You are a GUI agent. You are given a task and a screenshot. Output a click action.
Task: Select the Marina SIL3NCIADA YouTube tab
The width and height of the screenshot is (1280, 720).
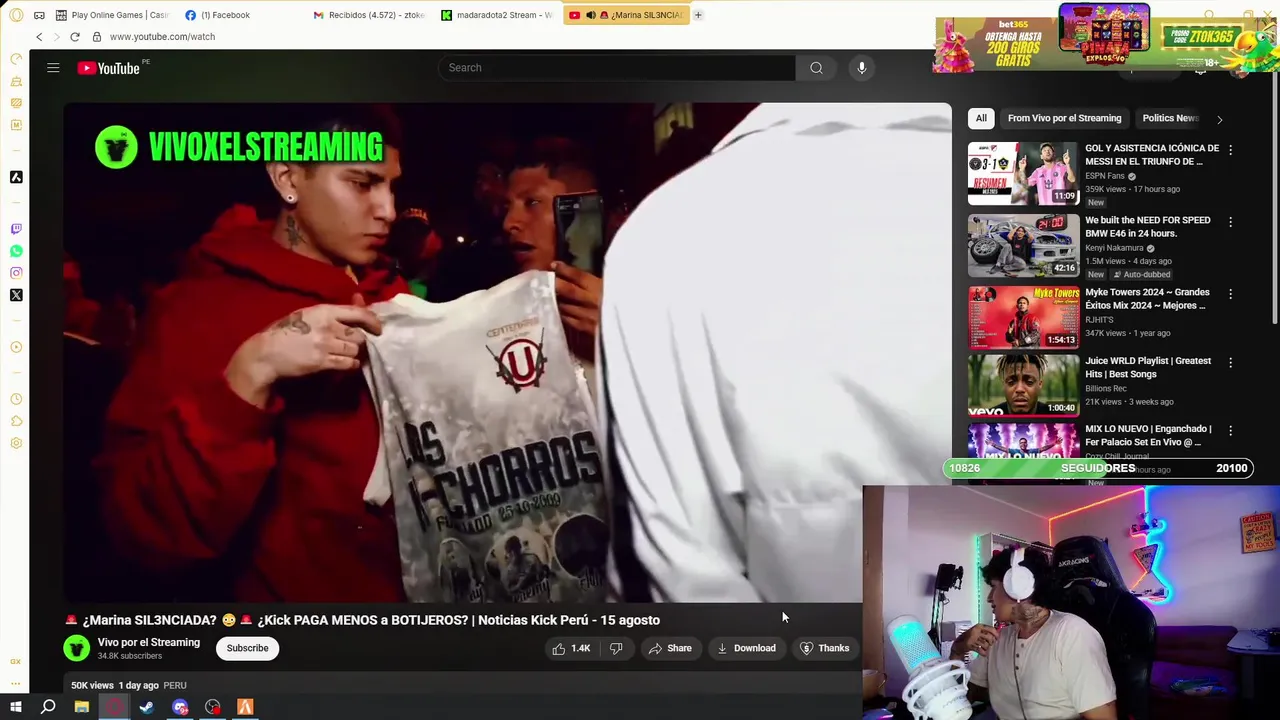(626, 15)
